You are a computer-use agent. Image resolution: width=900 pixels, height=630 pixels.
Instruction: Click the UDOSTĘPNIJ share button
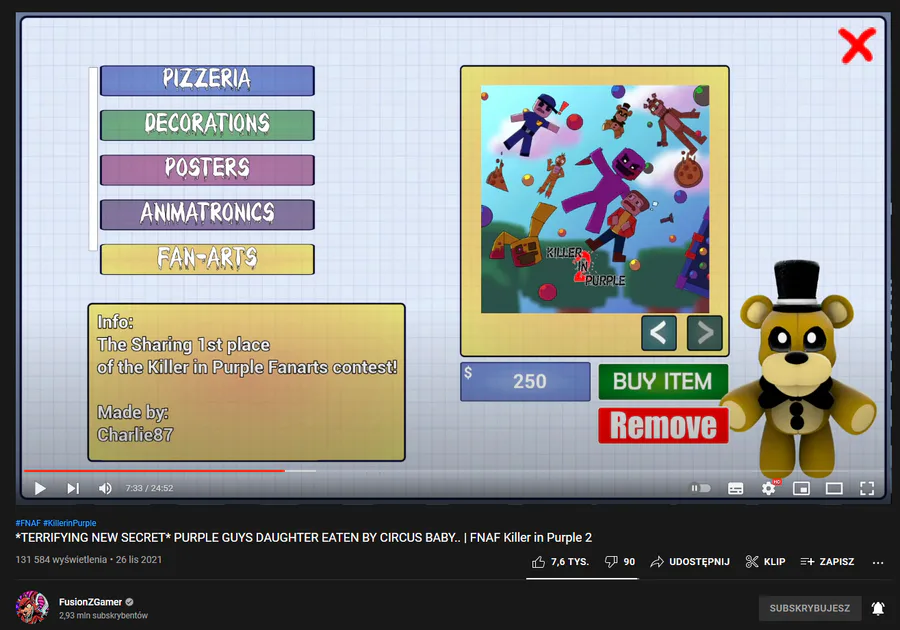tap(690, 562)
